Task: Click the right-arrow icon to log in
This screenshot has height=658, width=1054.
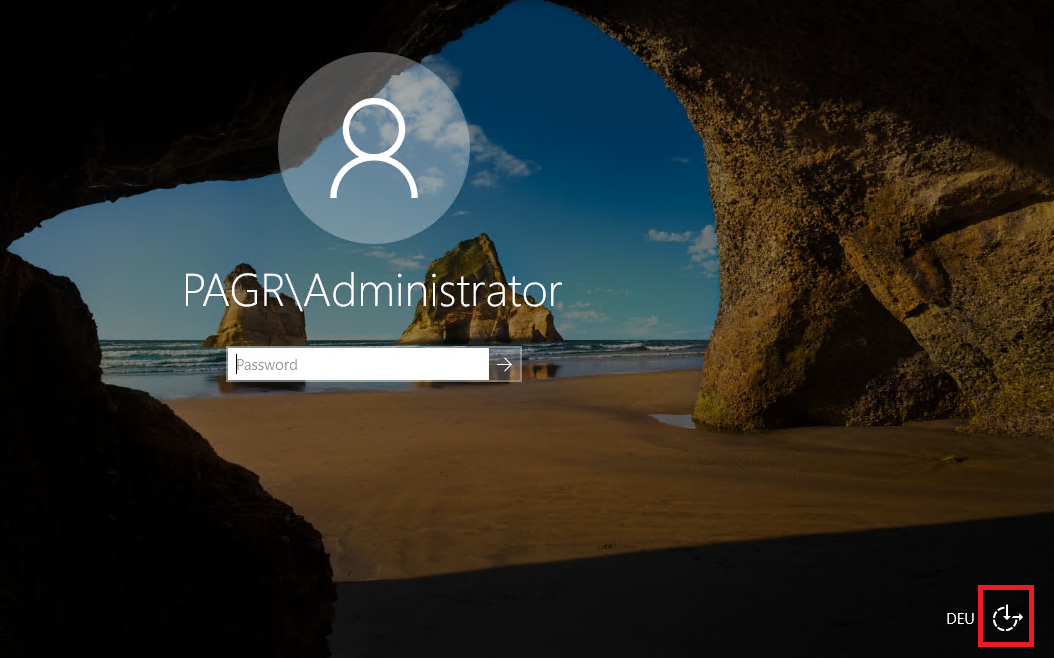Action: coord(505,365)
